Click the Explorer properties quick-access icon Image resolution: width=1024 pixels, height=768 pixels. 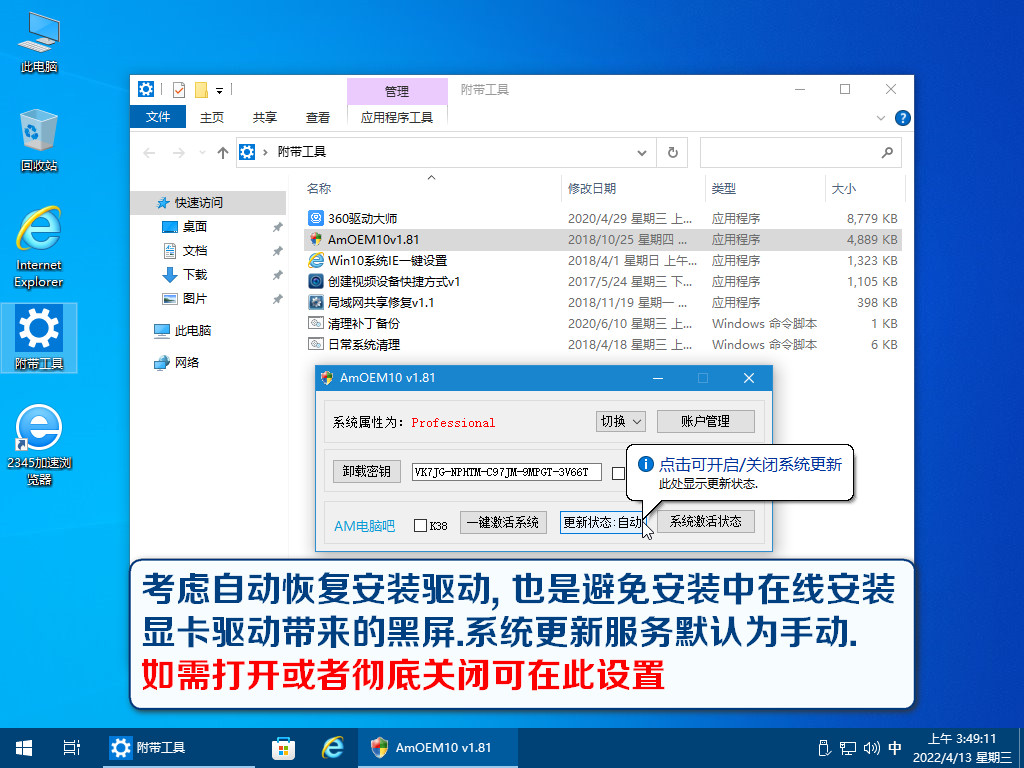pos(179,89)
